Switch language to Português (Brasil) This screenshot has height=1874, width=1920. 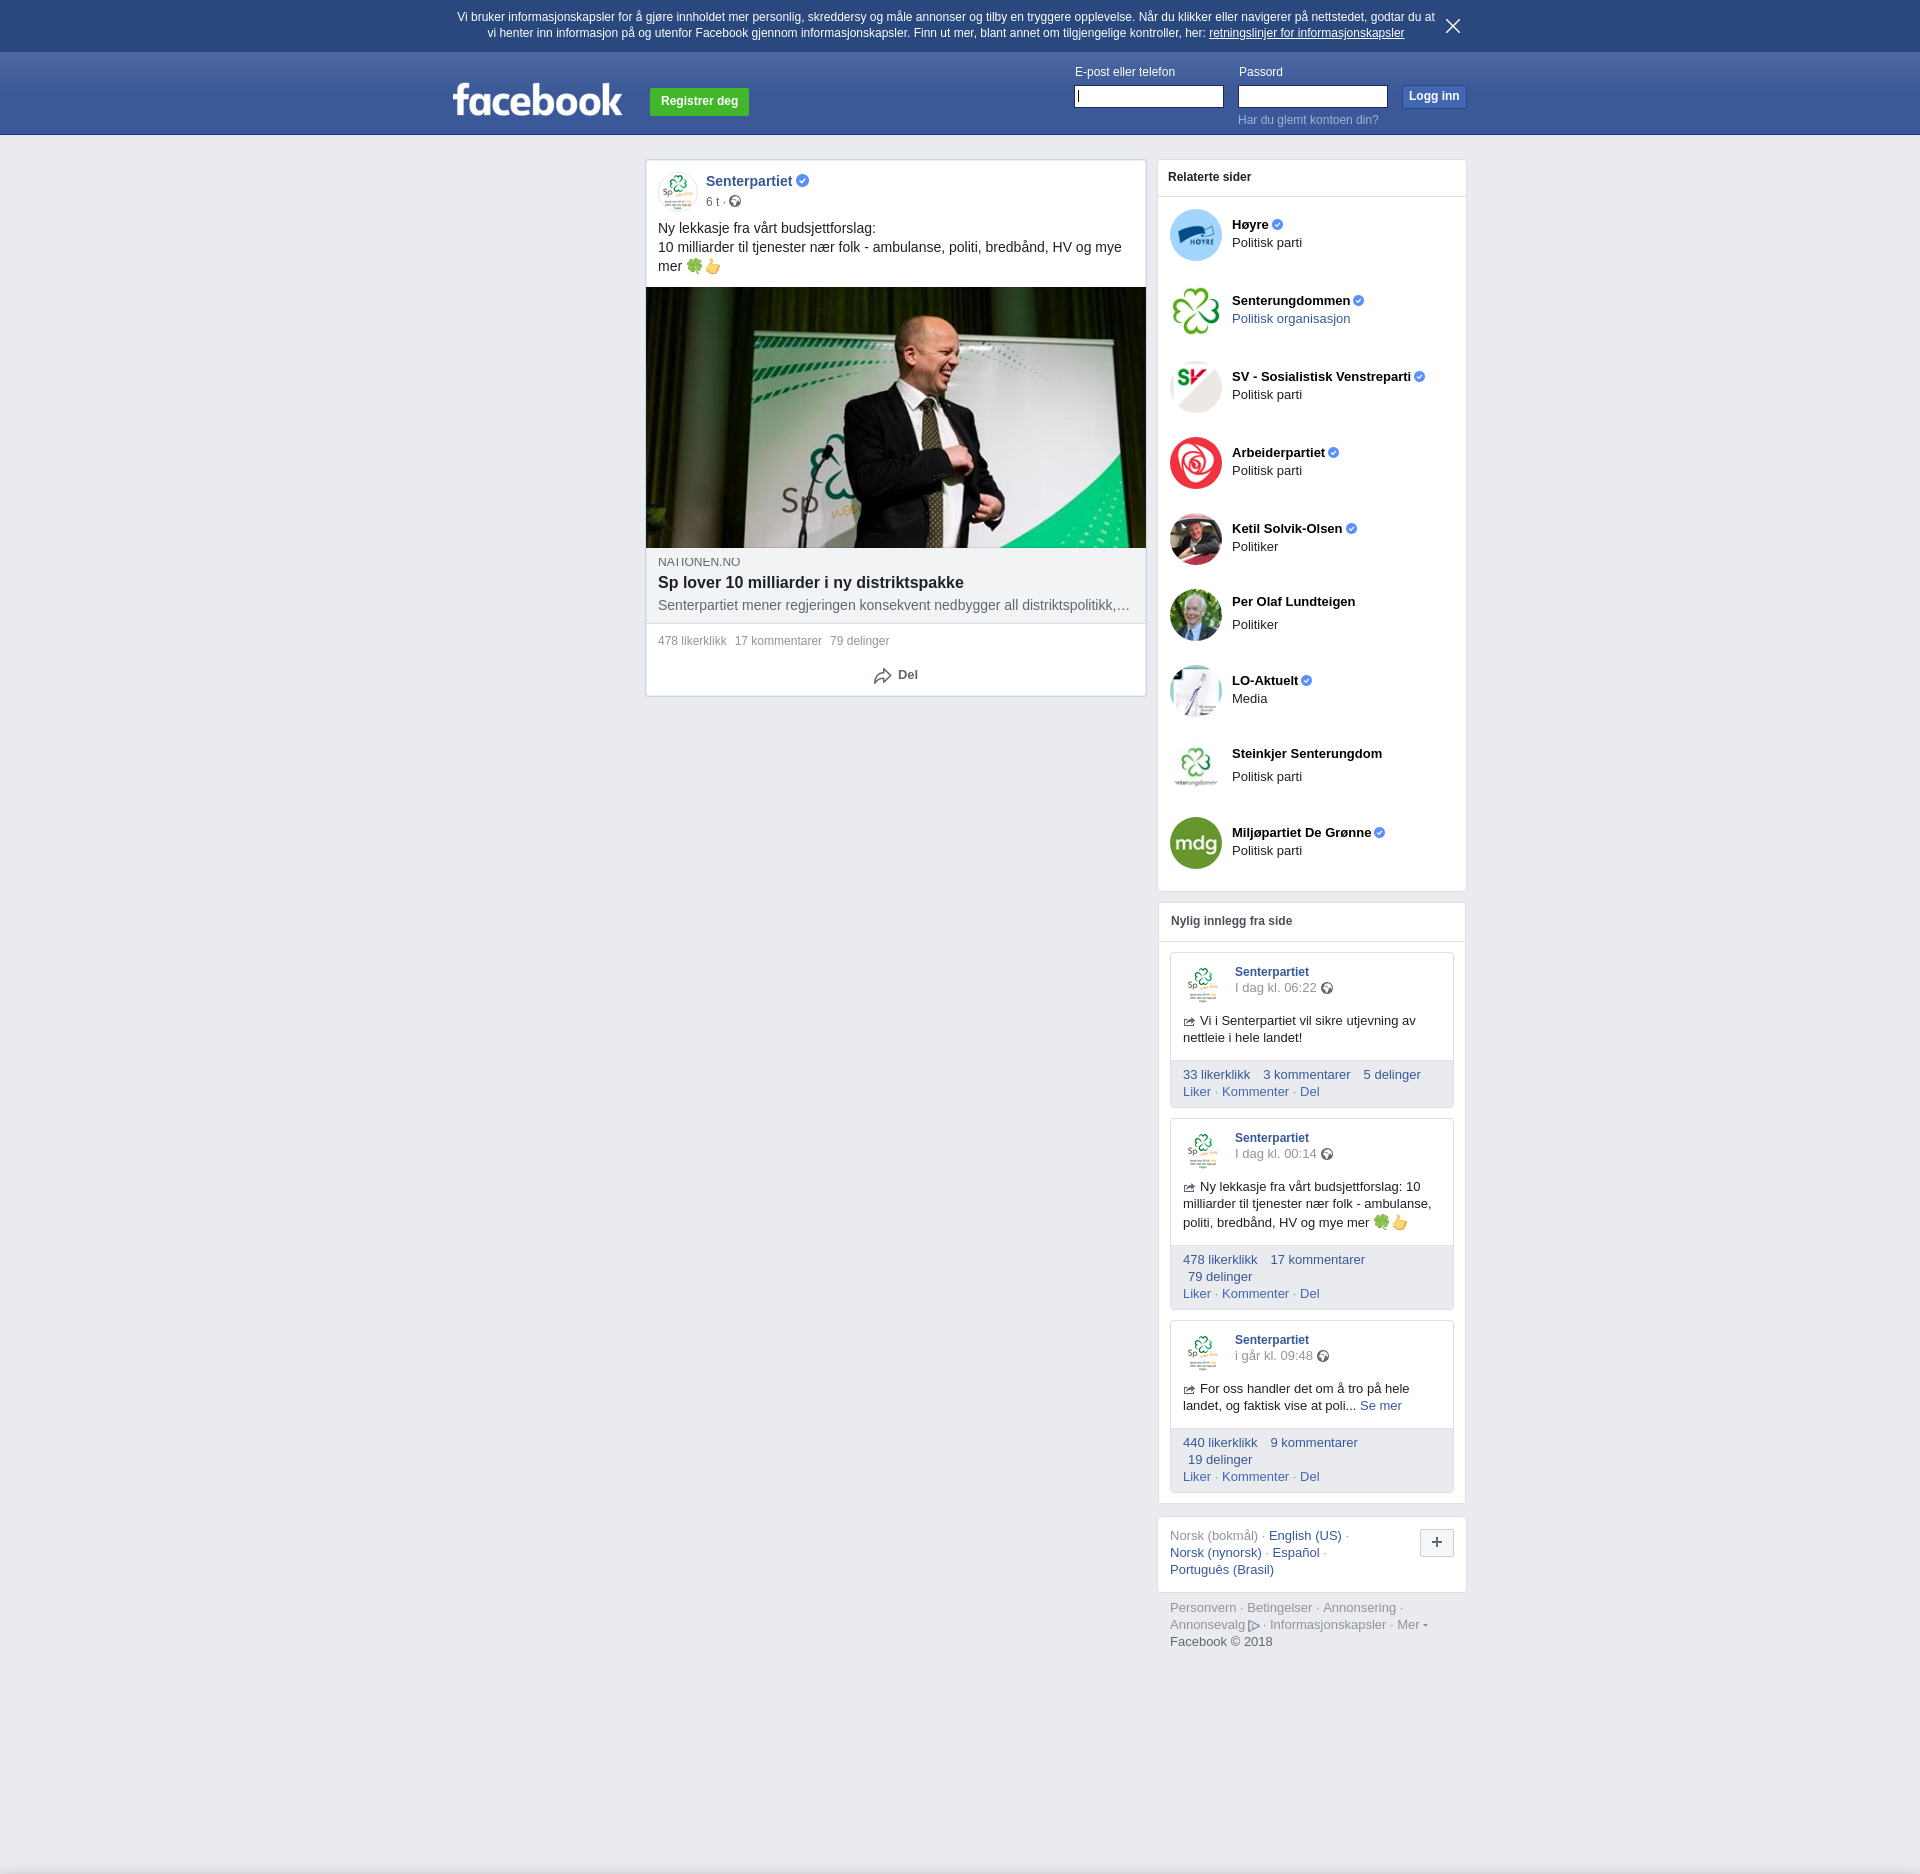[x=1222, y=1570]
